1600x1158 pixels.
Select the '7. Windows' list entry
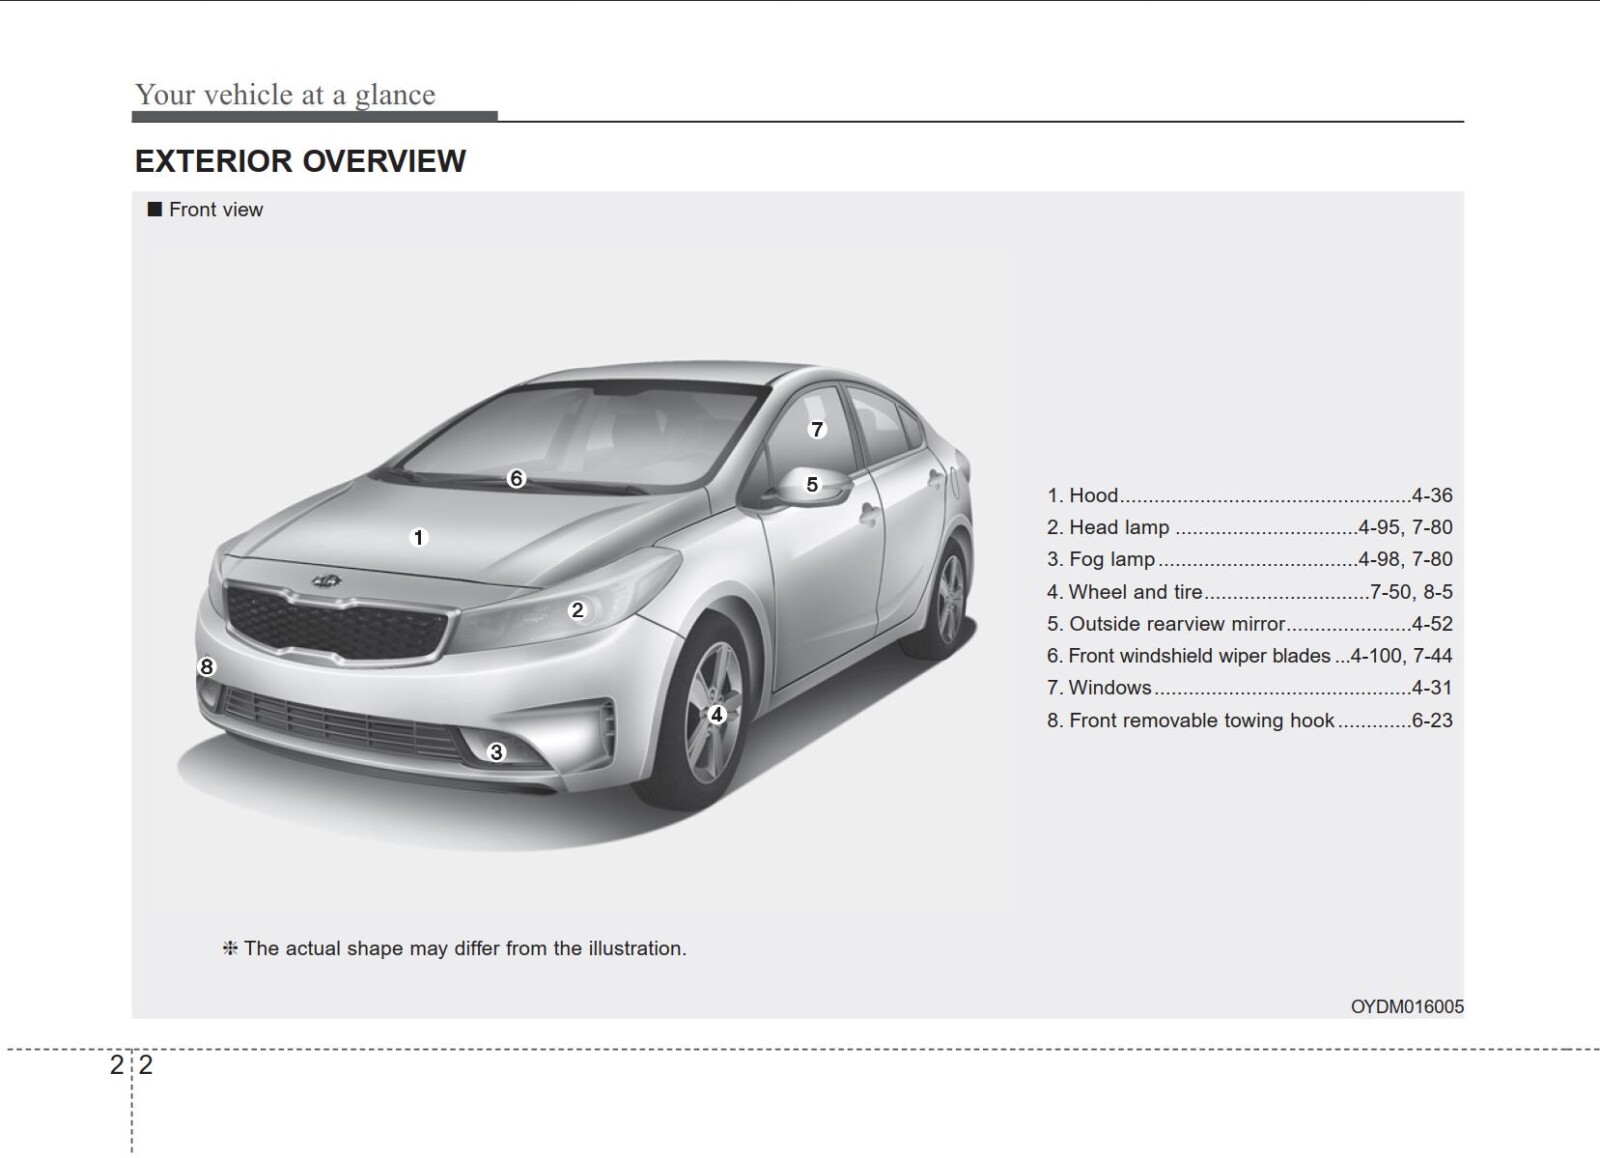[x=1249, y=688]
